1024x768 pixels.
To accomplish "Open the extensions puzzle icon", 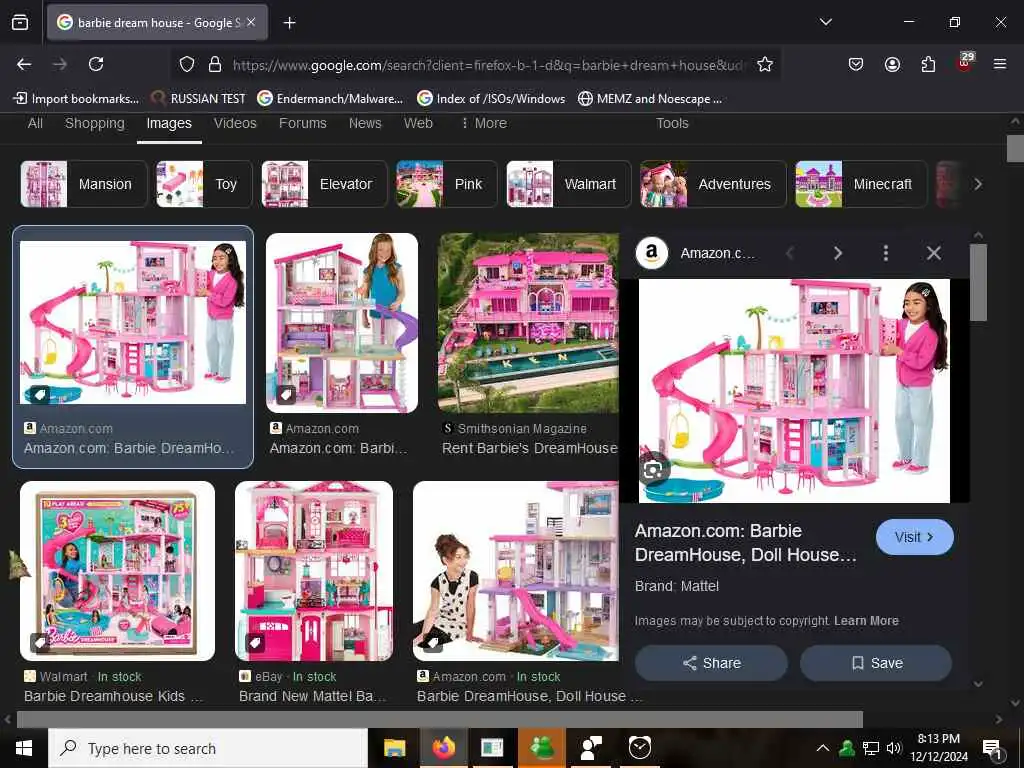I will pyautogui.click(x=928, y=64).
